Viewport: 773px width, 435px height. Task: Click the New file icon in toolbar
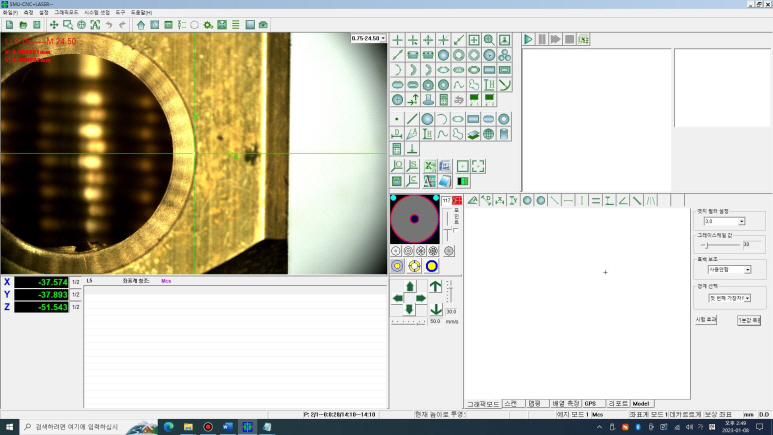click(8, 24)
